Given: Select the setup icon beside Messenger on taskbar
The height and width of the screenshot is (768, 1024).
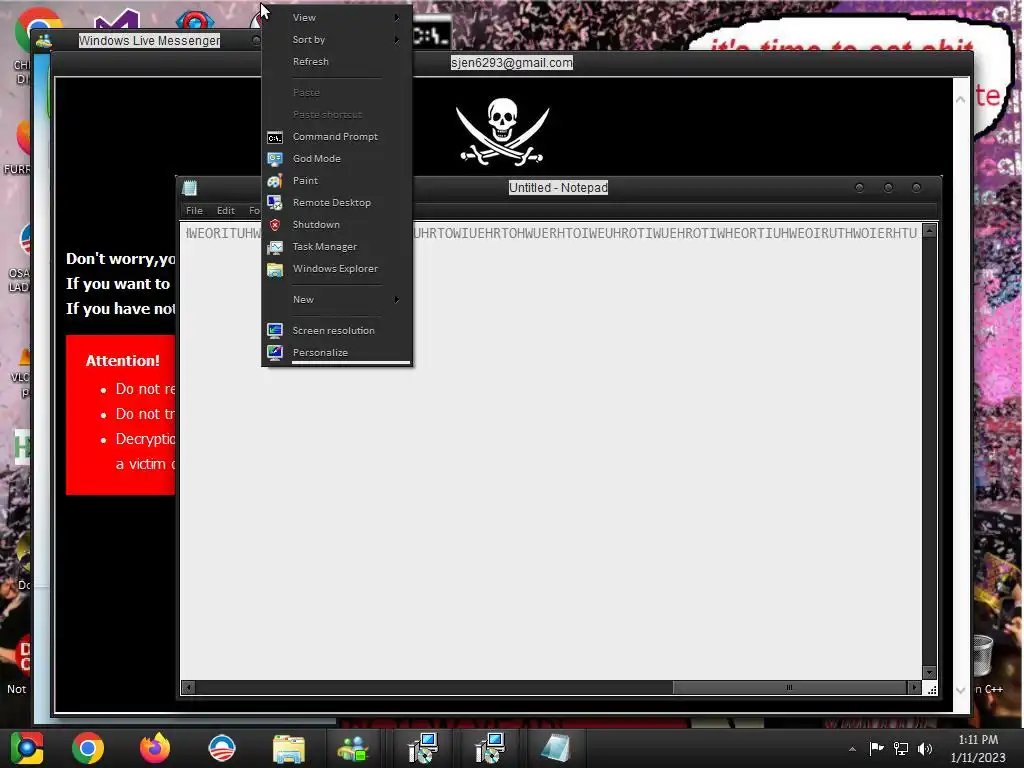Looking at the screenshot, I should [x=423, y=748].
